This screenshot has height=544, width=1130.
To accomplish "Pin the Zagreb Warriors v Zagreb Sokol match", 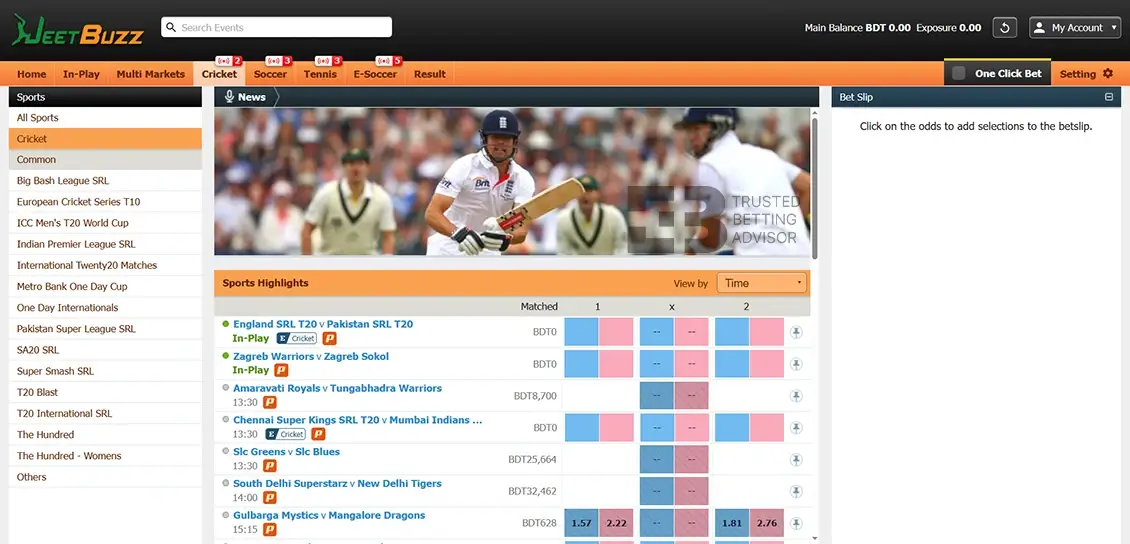I will [796, 364].
